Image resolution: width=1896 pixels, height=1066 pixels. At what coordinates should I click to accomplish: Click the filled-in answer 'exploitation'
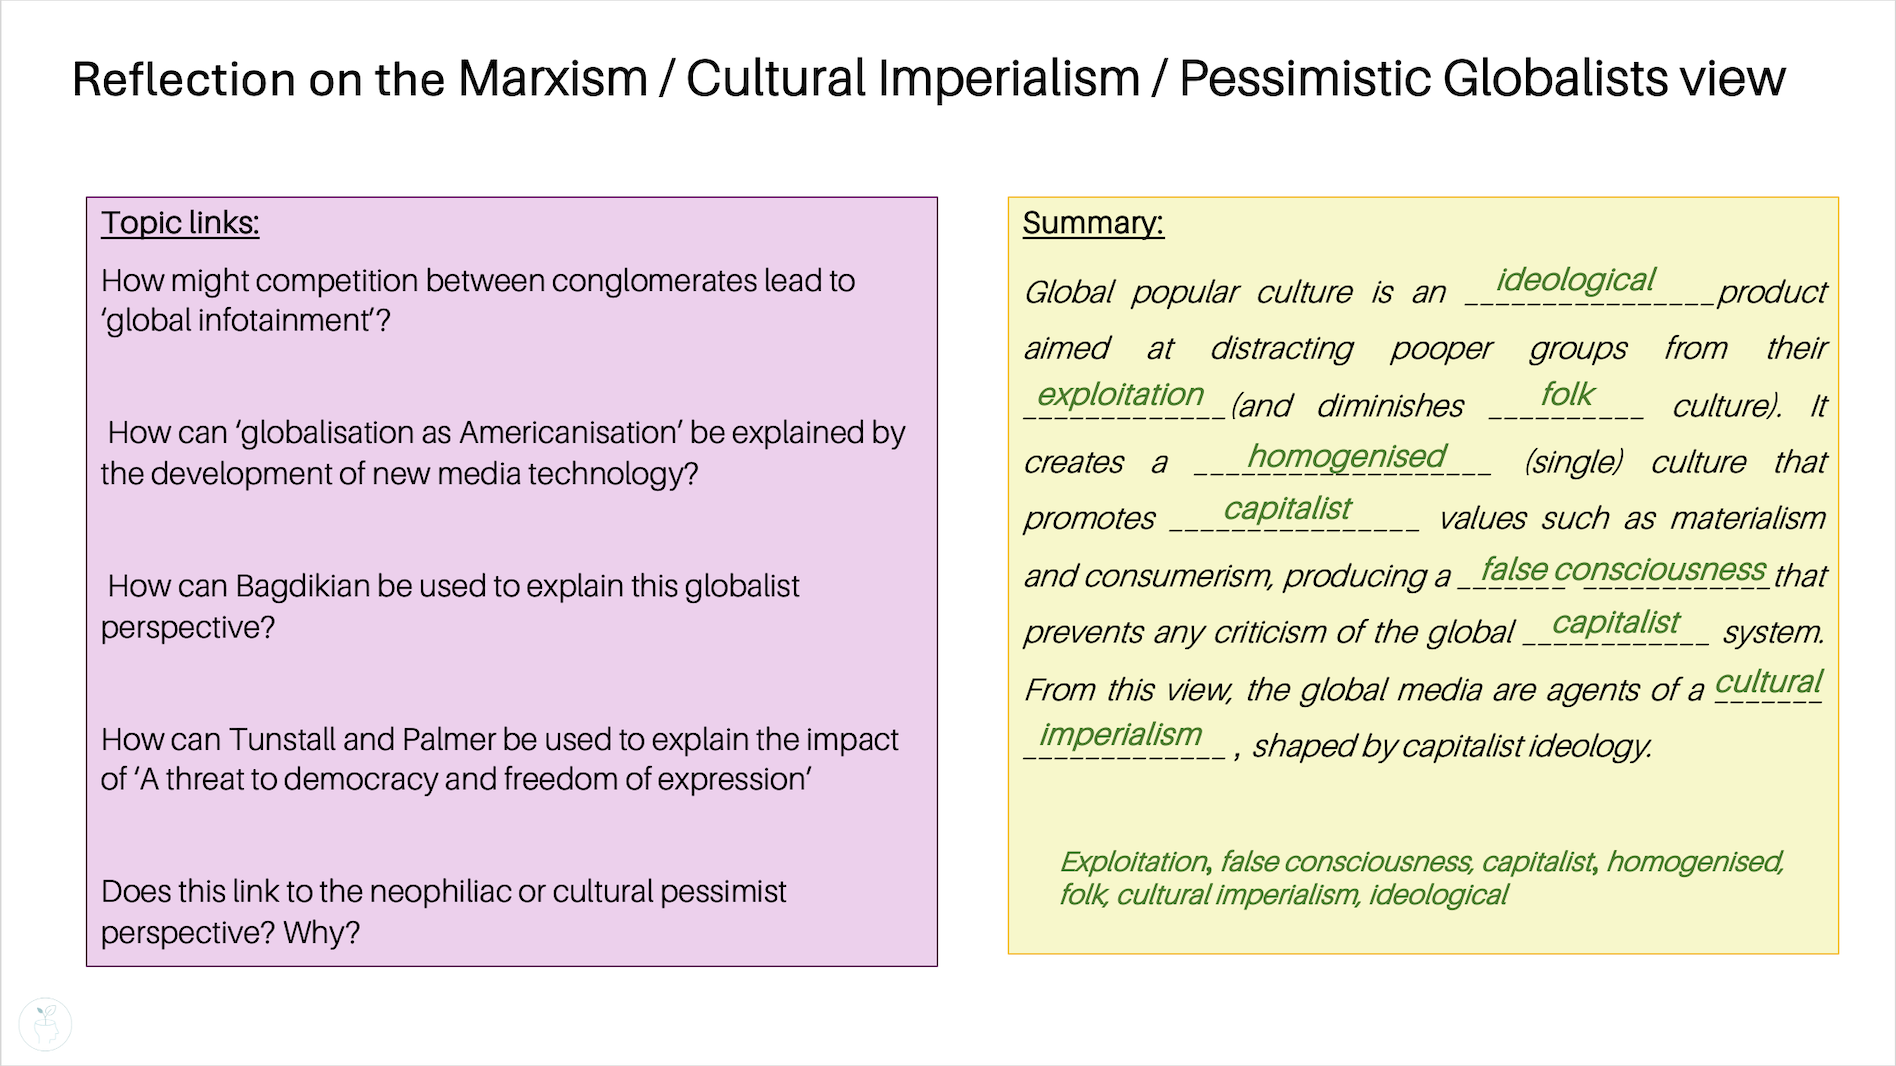click(x=1120, y=394)
